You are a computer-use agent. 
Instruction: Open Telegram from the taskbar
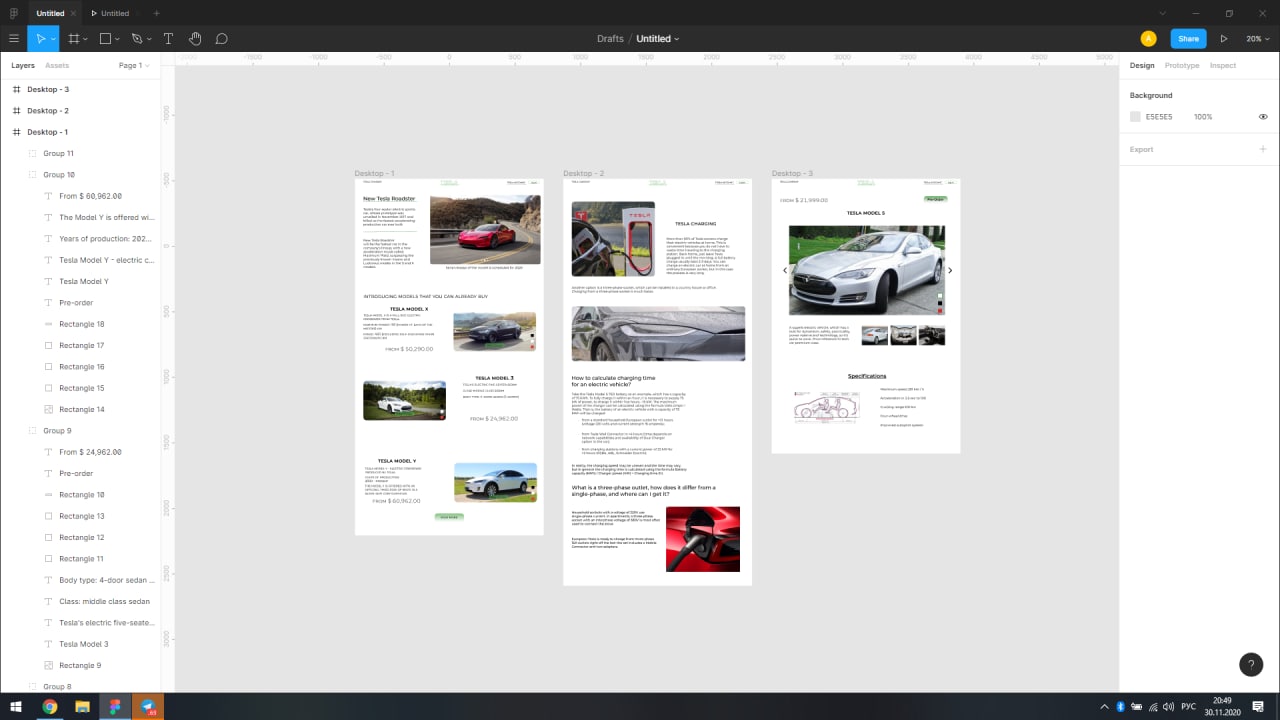[x=148, y=706]
